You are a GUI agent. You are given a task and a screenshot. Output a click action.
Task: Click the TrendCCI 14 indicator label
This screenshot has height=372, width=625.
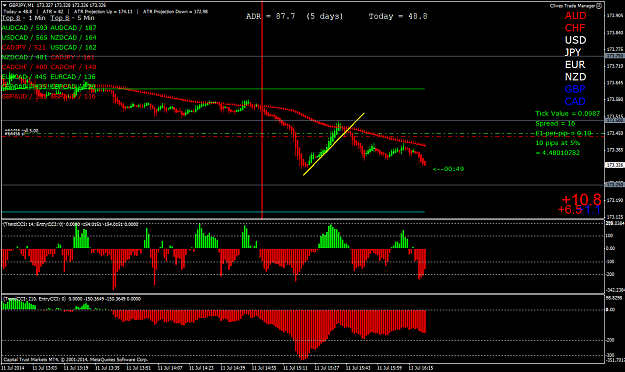70,224
